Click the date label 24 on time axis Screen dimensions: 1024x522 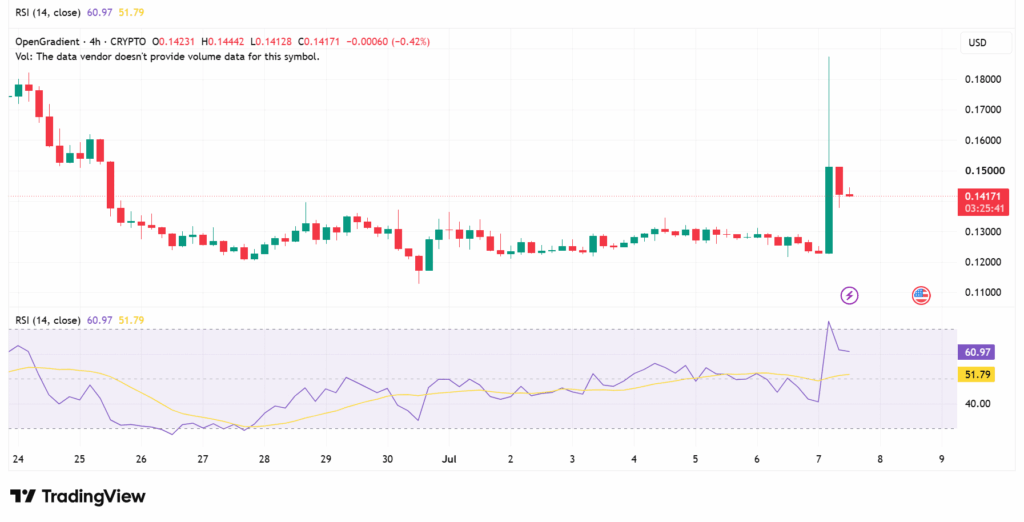[x=18, y=458]
